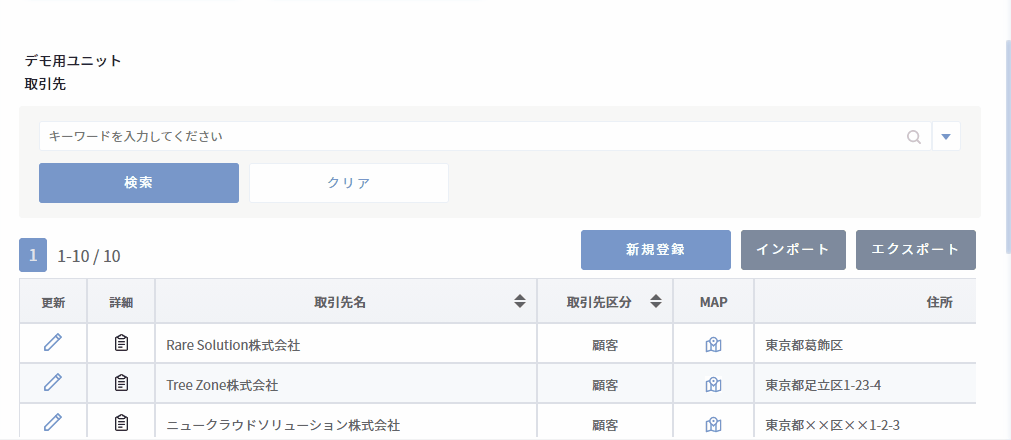This screenshot has height=440, width=1011.
Task: Edit Rare Solution株式会社 with pencil icon
Action: pyautogui.click(x=53, y=343)
